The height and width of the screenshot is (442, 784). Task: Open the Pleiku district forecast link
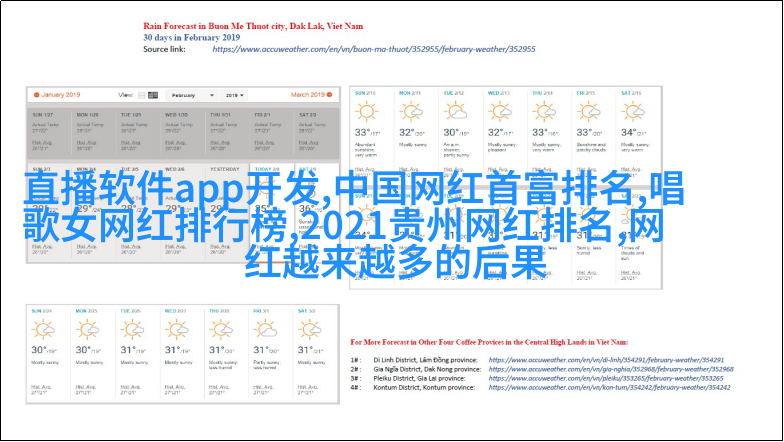tap(606, 378)
